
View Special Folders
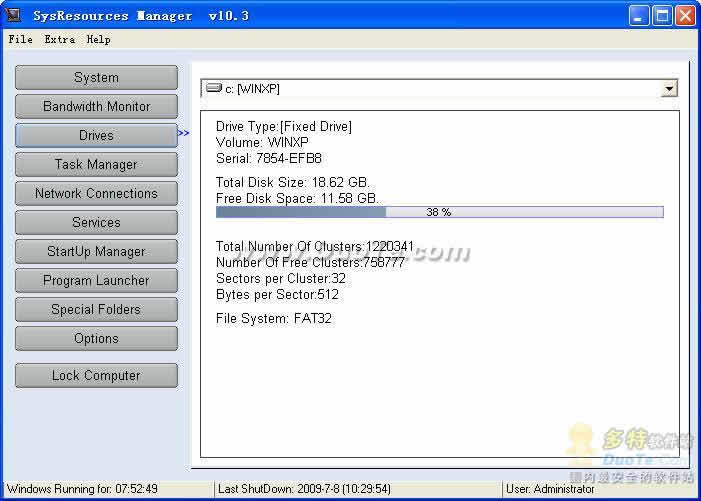click(96, 309)
